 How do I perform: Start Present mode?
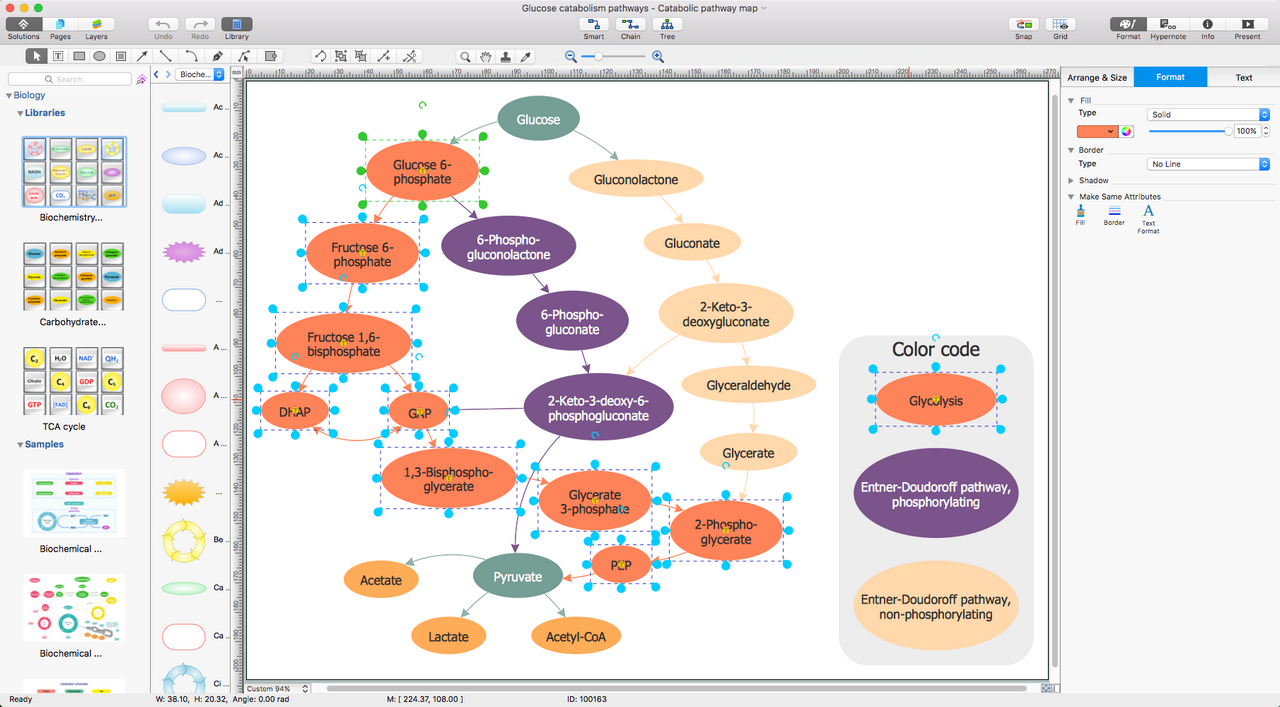click(1247, 24)
